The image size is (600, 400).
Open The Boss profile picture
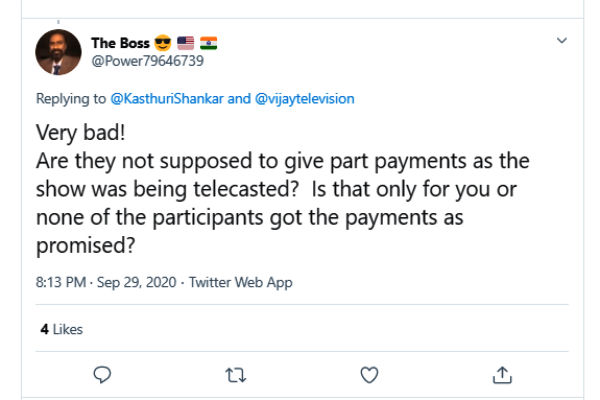pyautogui.click(x=58, y=51)
